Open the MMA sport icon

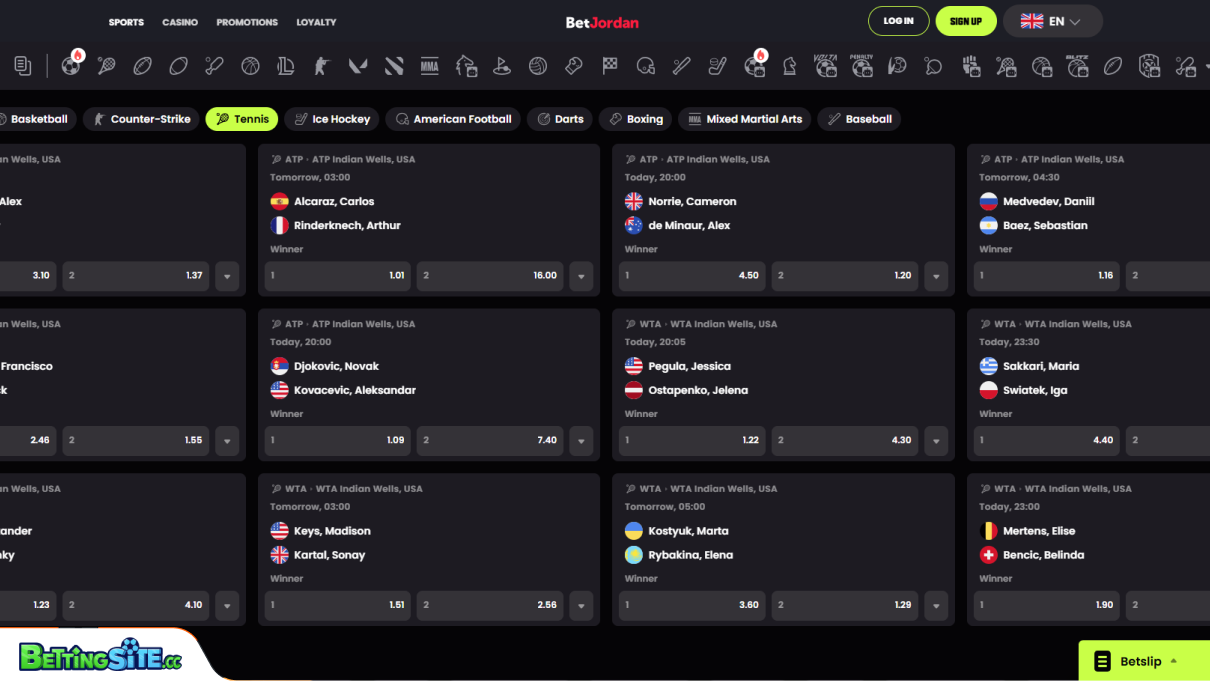(429, 66)
